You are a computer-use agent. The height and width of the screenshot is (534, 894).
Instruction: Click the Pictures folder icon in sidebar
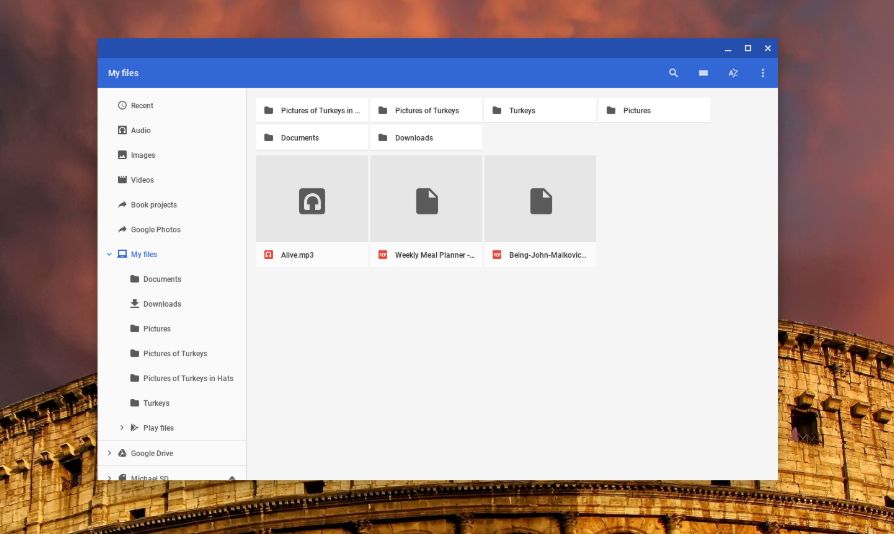click(135, 328)
